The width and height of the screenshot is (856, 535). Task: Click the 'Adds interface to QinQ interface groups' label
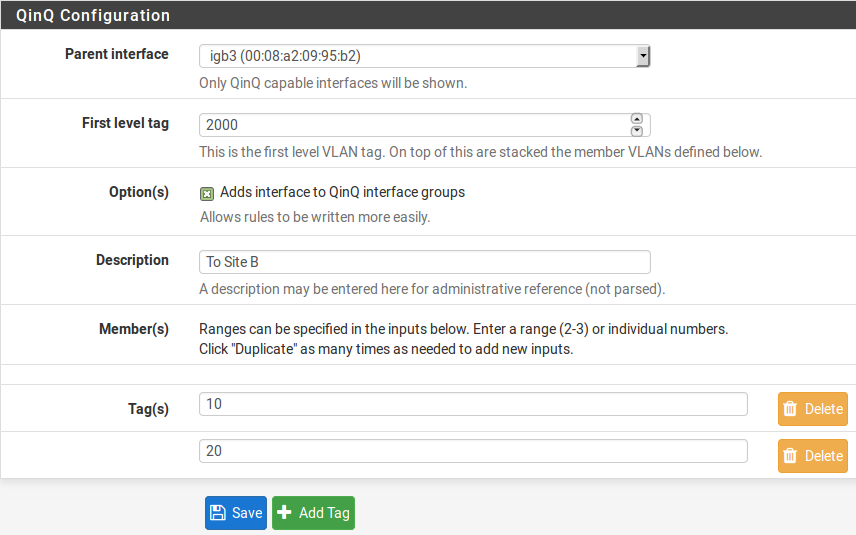342,192
